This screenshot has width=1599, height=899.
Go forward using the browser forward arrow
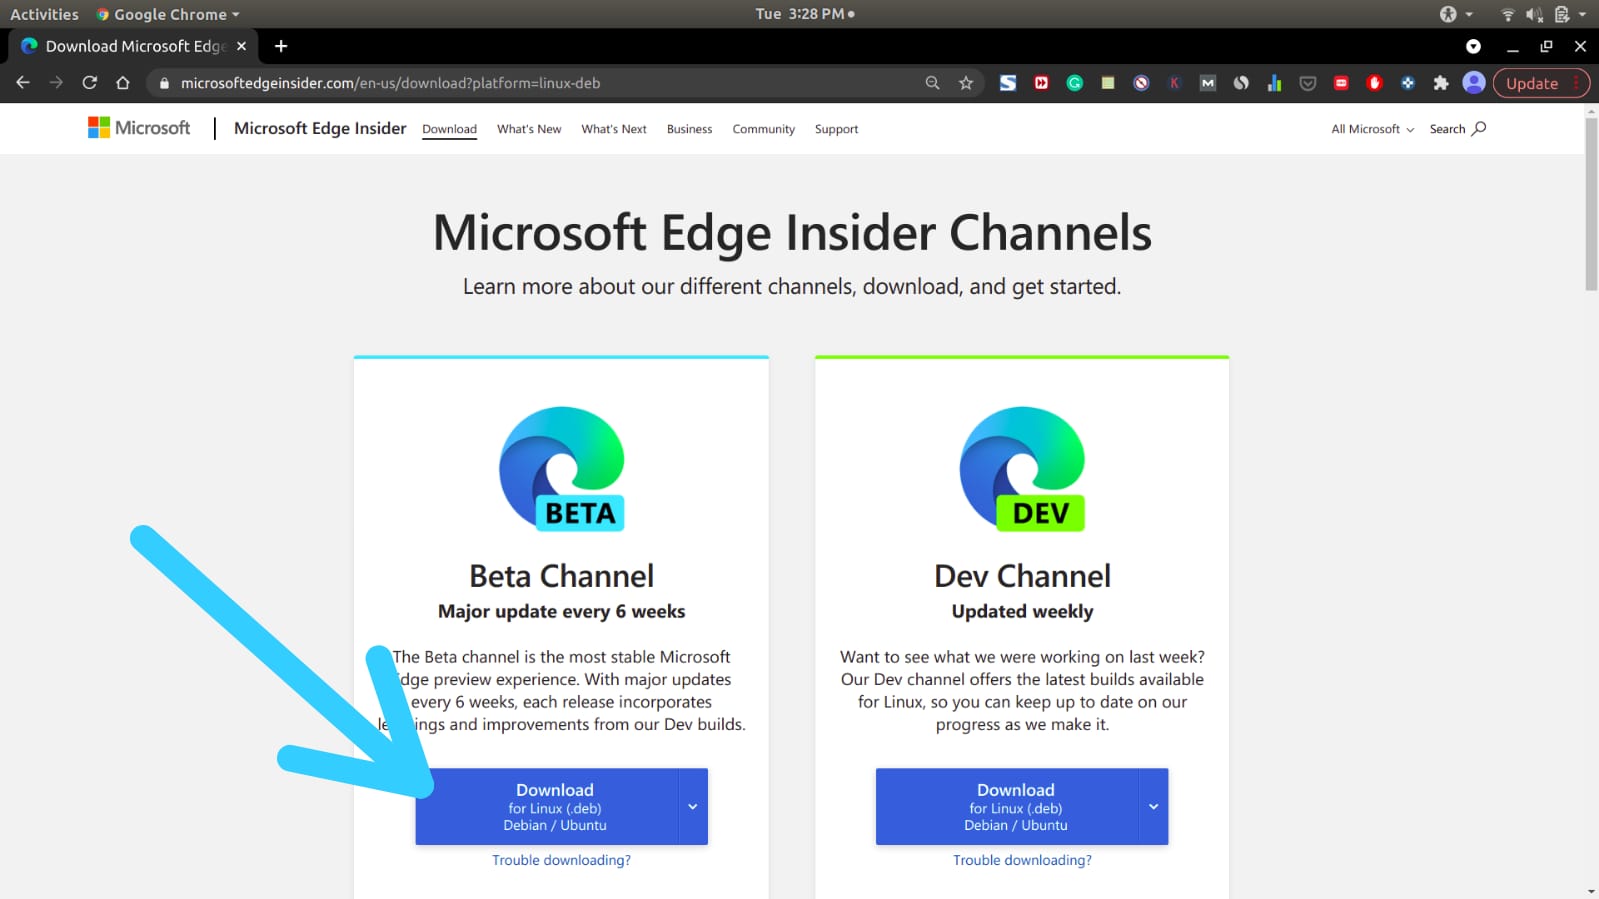coord(56,83)
